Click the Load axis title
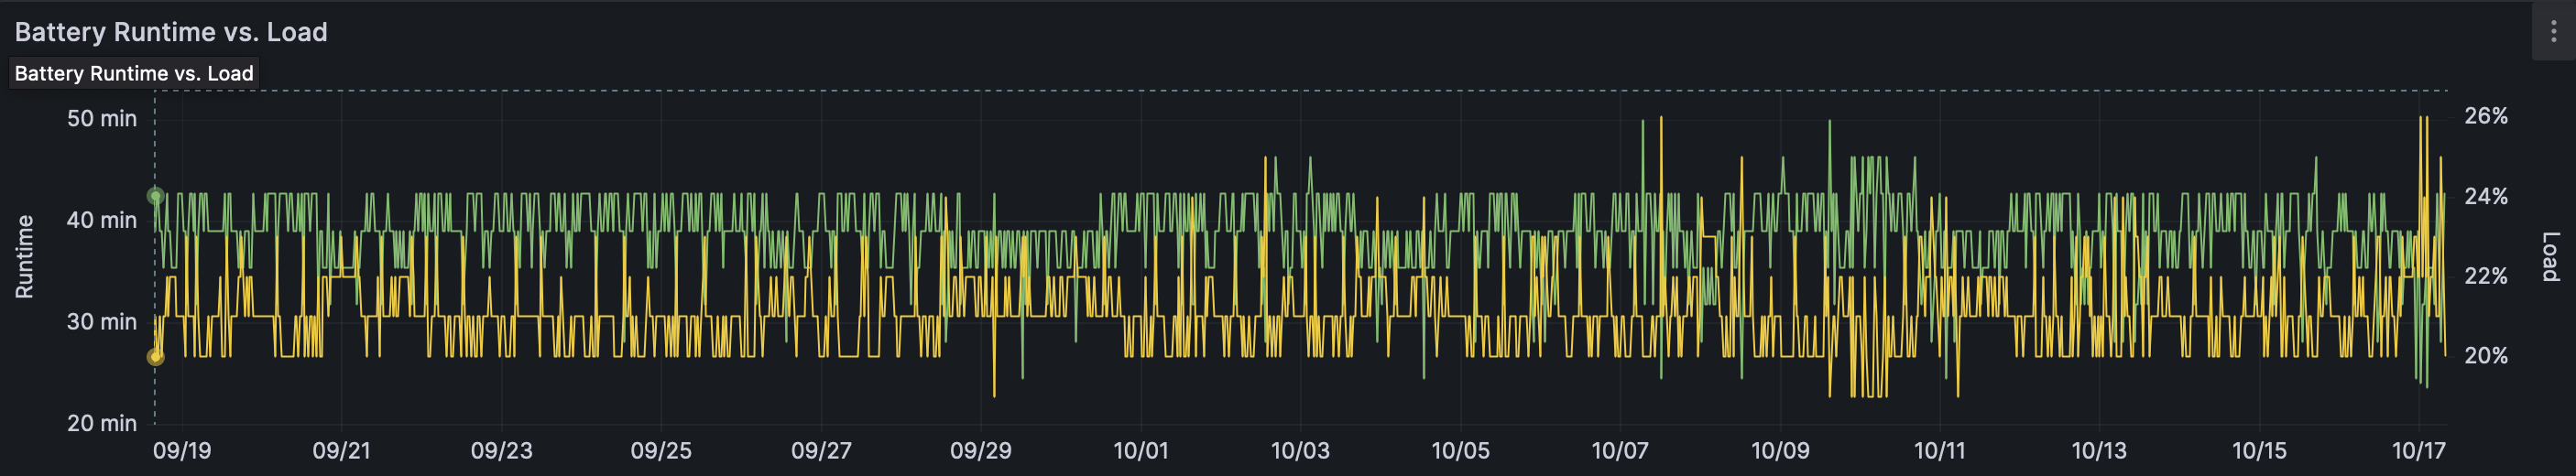The height and width of the screenshot is (476, 2576). click(2551, 256)
